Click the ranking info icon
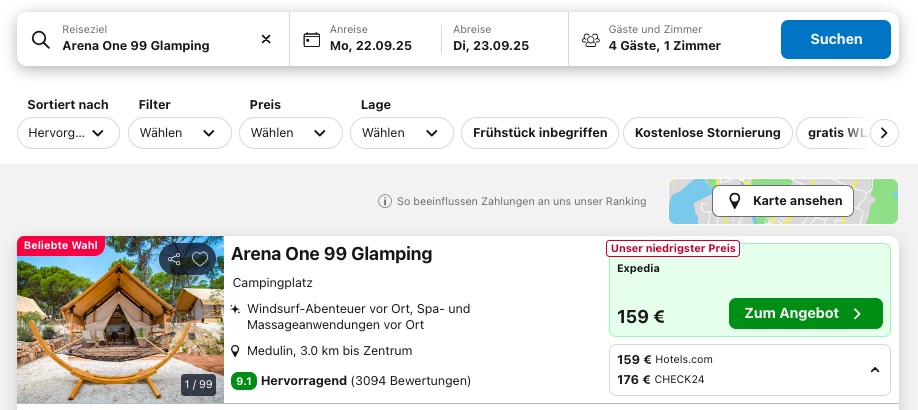The width and height of the screenshot is (918, 410). tap(385, 201)
